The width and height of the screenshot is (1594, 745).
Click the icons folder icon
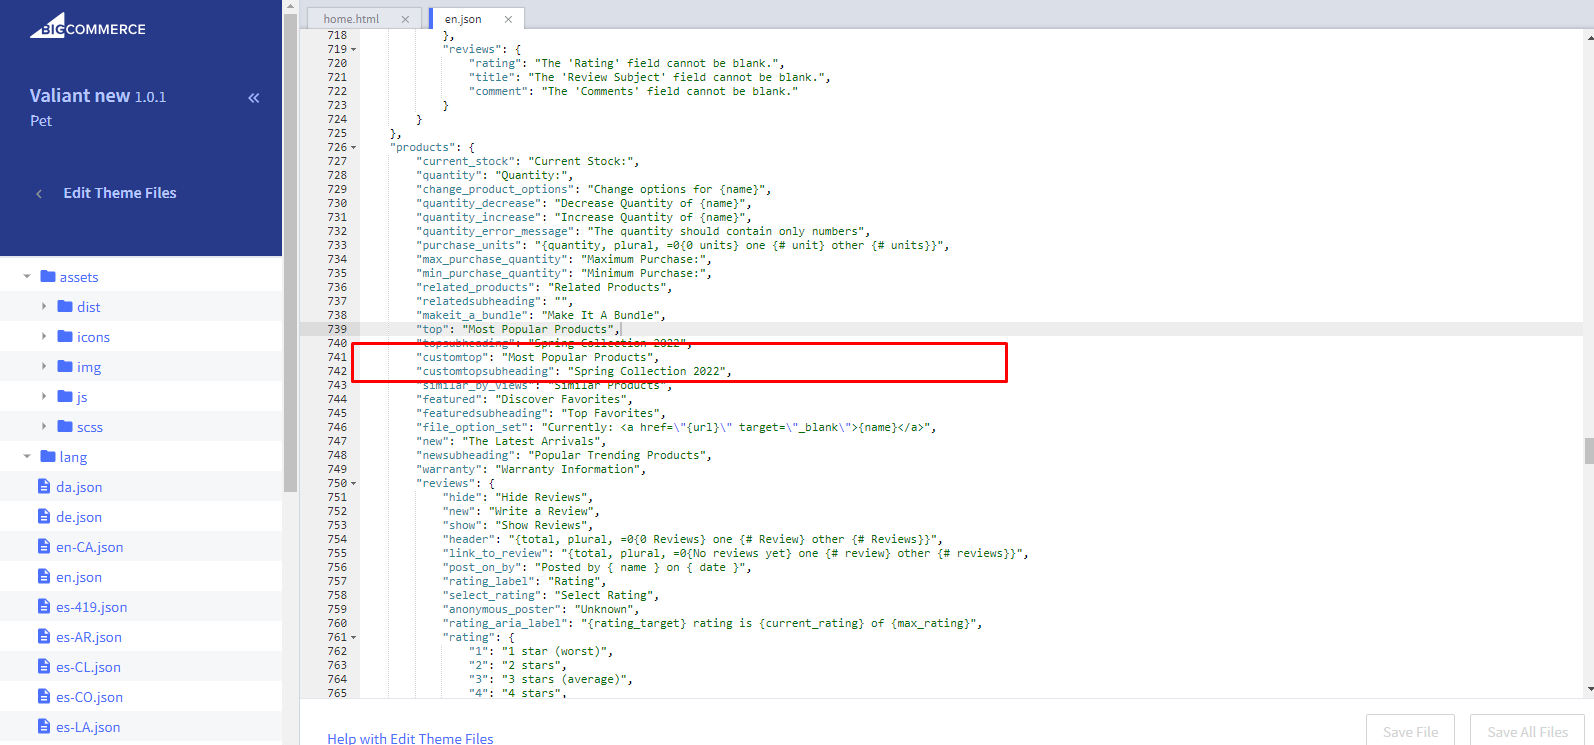65,337
